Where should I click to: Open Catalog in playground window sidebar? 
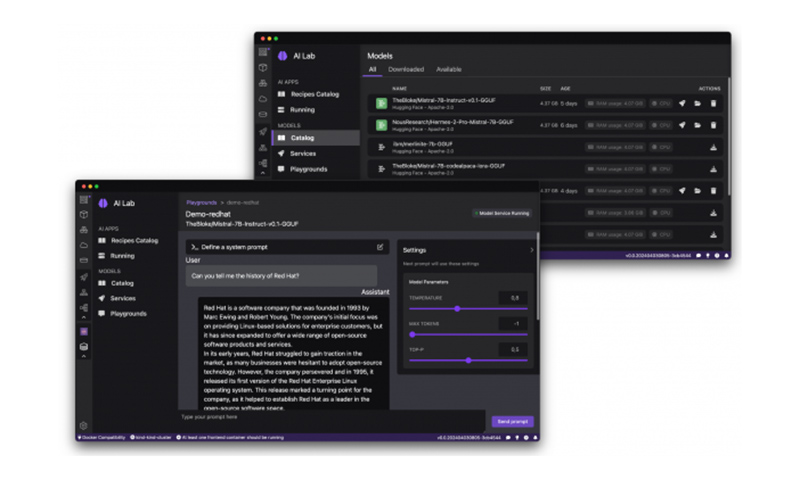pos(122,283)
